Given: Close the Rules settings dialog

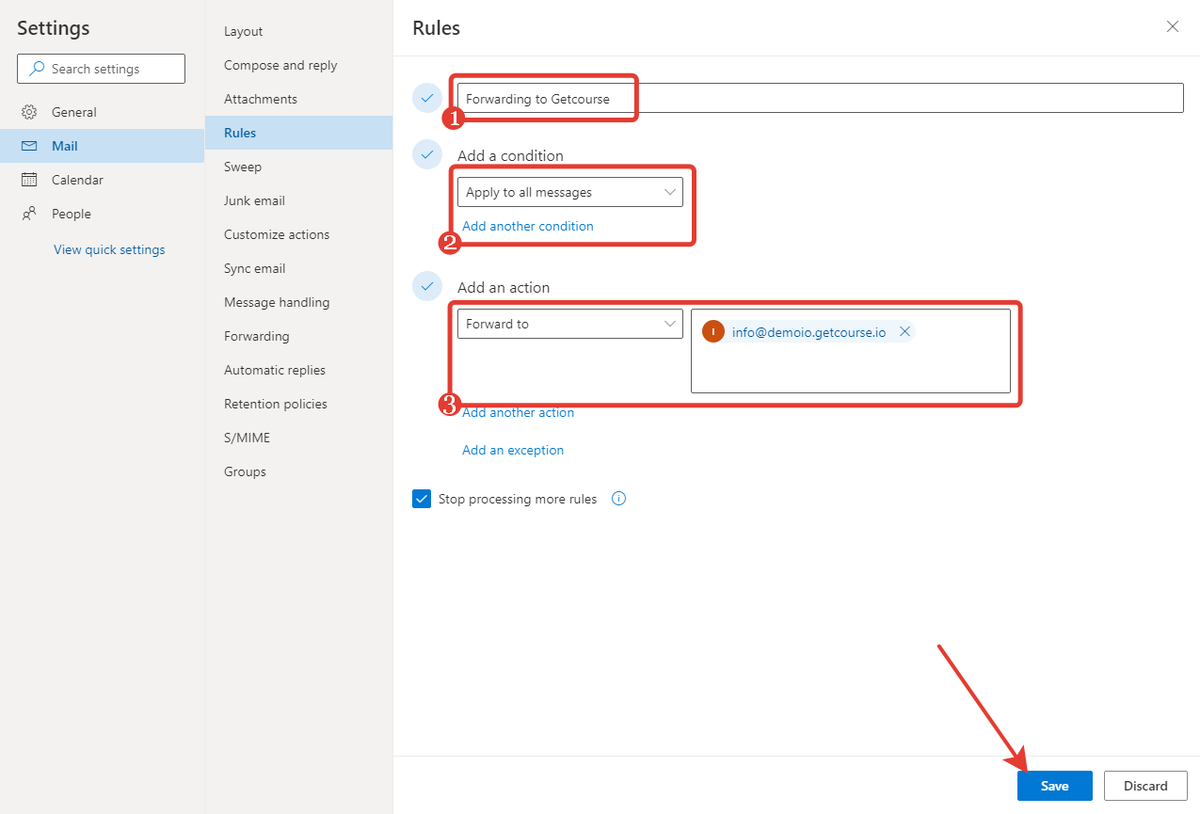Looking at the screenshot, I should pos(1173,27).
